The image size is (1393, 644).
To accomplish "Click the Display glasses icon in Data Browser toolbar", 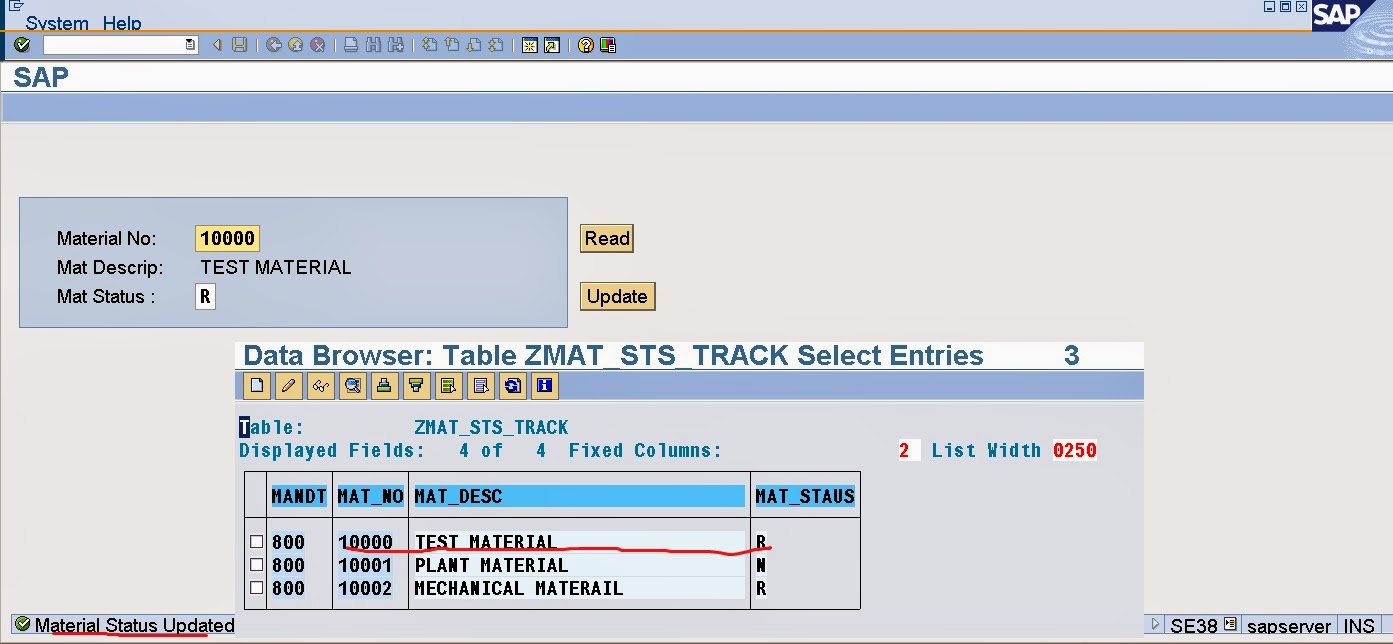I will pyautogui.click(x=320, y=385).
